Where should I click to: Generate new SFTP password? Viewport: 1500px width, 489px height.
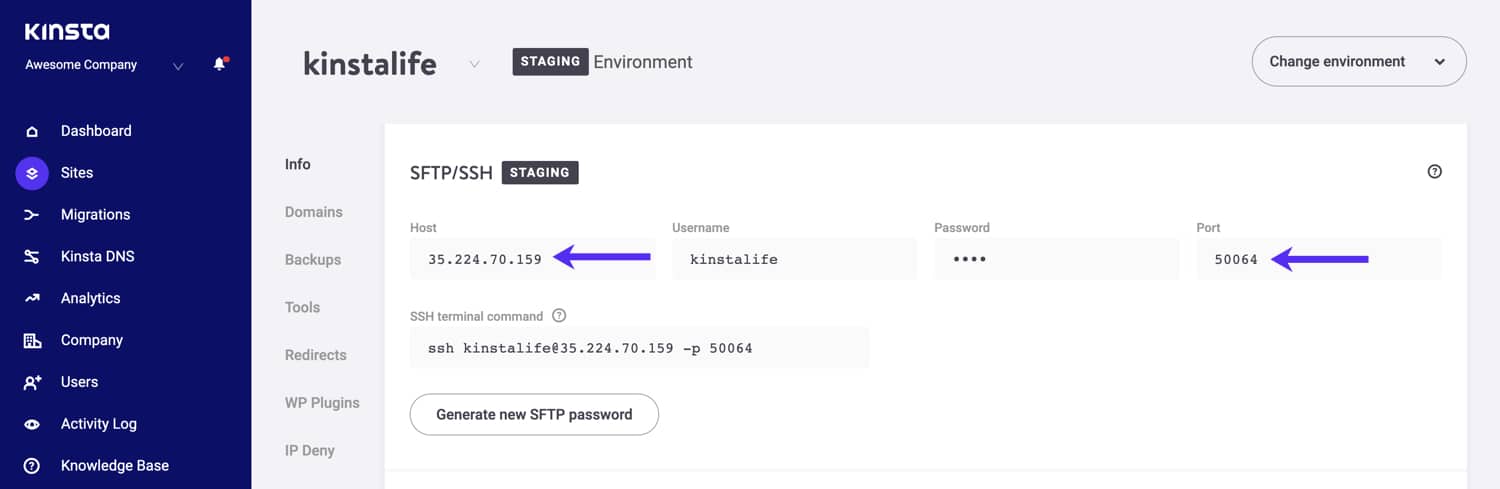[x=534, y=414]
